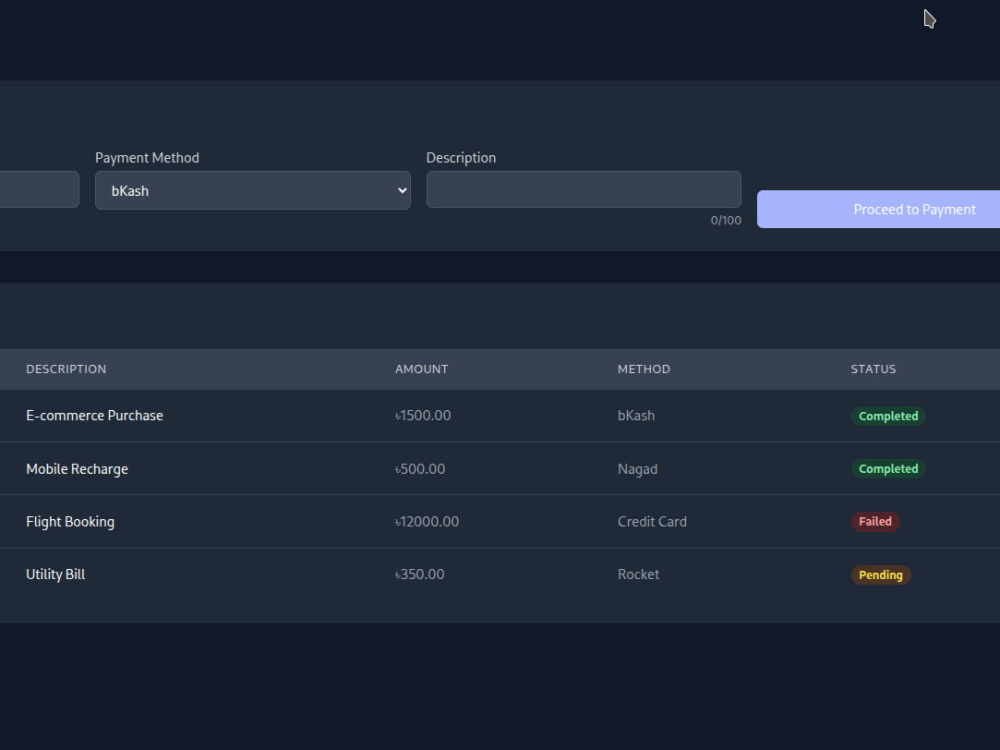1000x750 pixels.
Task: Click the 350.00 amount cell
Action: click(x=420, y=575)
